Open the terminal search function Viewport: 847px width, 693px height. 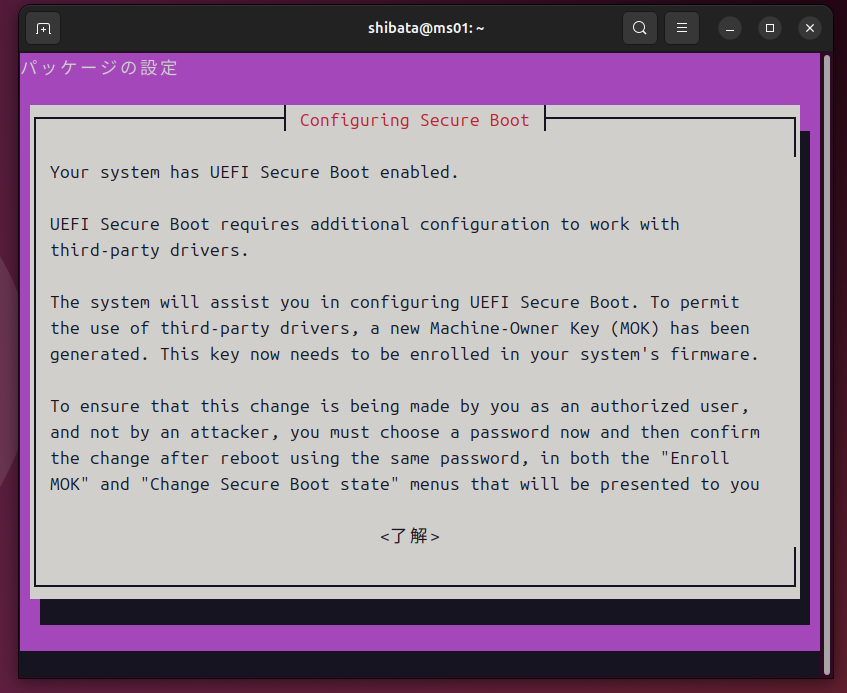pyautogui.click(x=640, y=28)
